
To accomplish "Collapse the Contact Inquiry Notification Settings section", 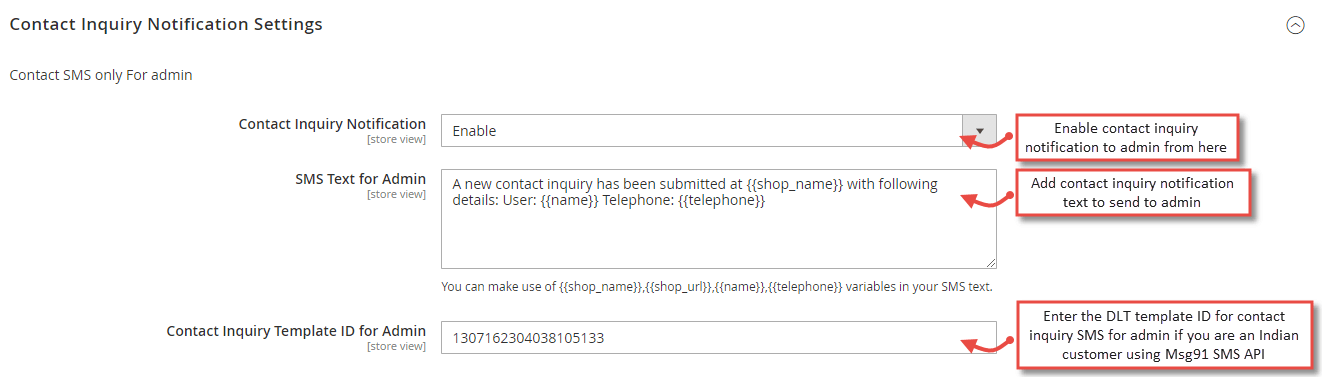I will (x=1295, y=26).
